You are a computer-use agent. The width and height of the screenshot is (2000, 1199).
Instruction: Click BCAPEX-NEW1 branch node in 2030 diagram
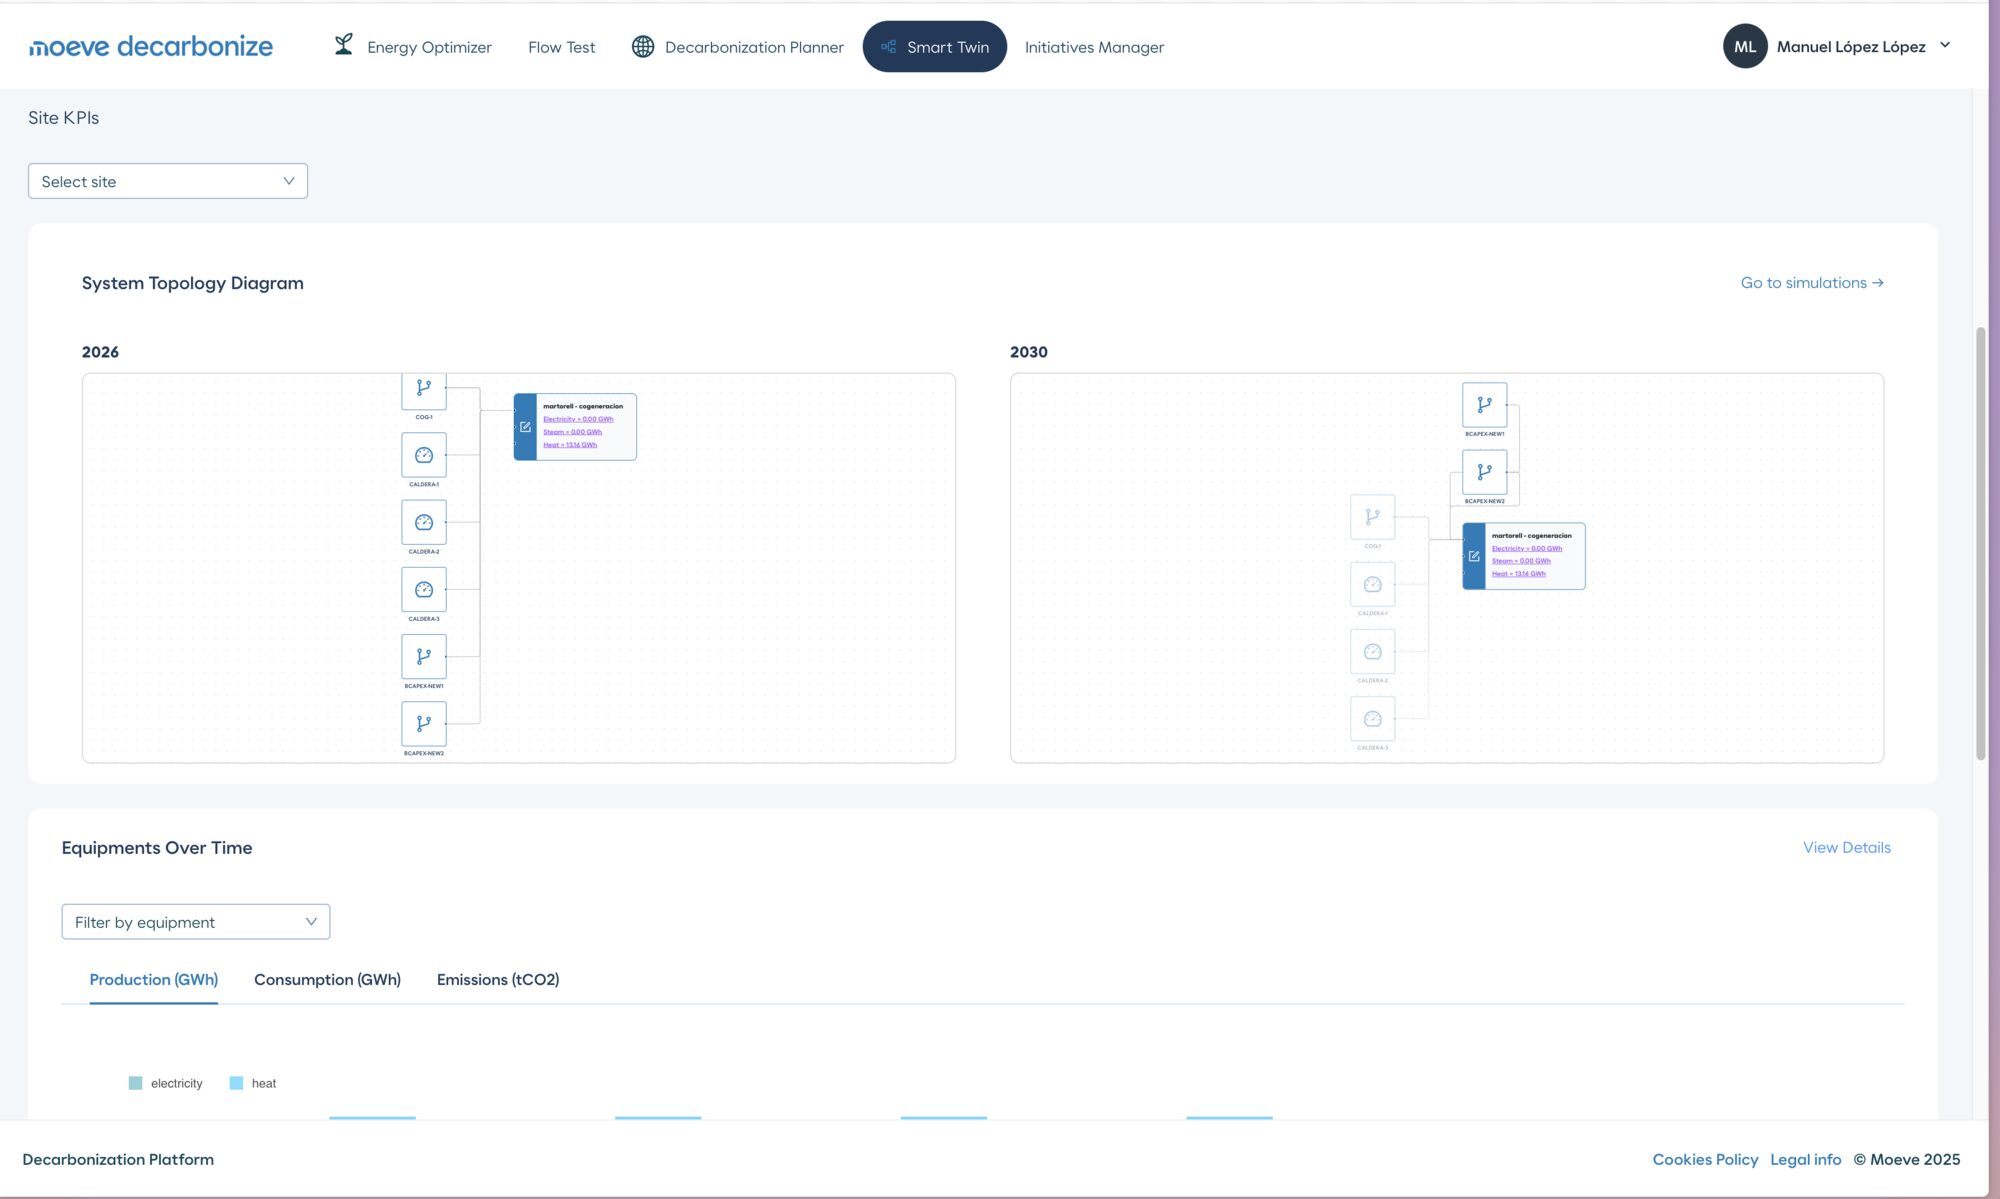1484,405
